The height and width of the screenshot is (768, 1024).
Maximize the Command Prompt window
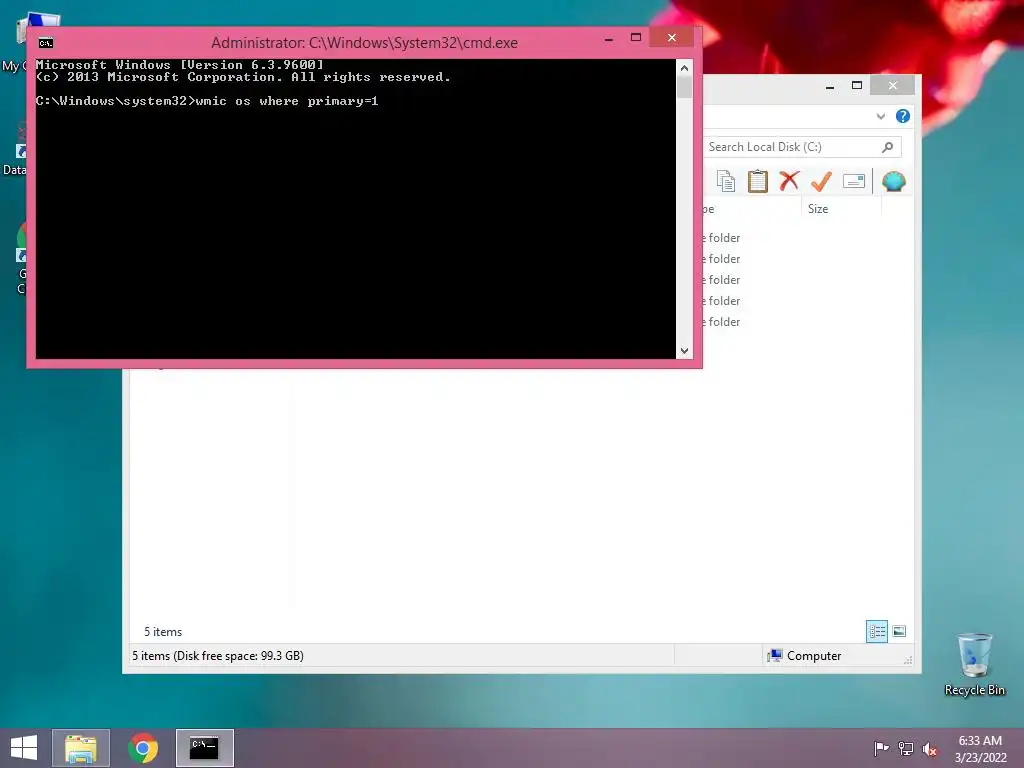coord(635,38)
